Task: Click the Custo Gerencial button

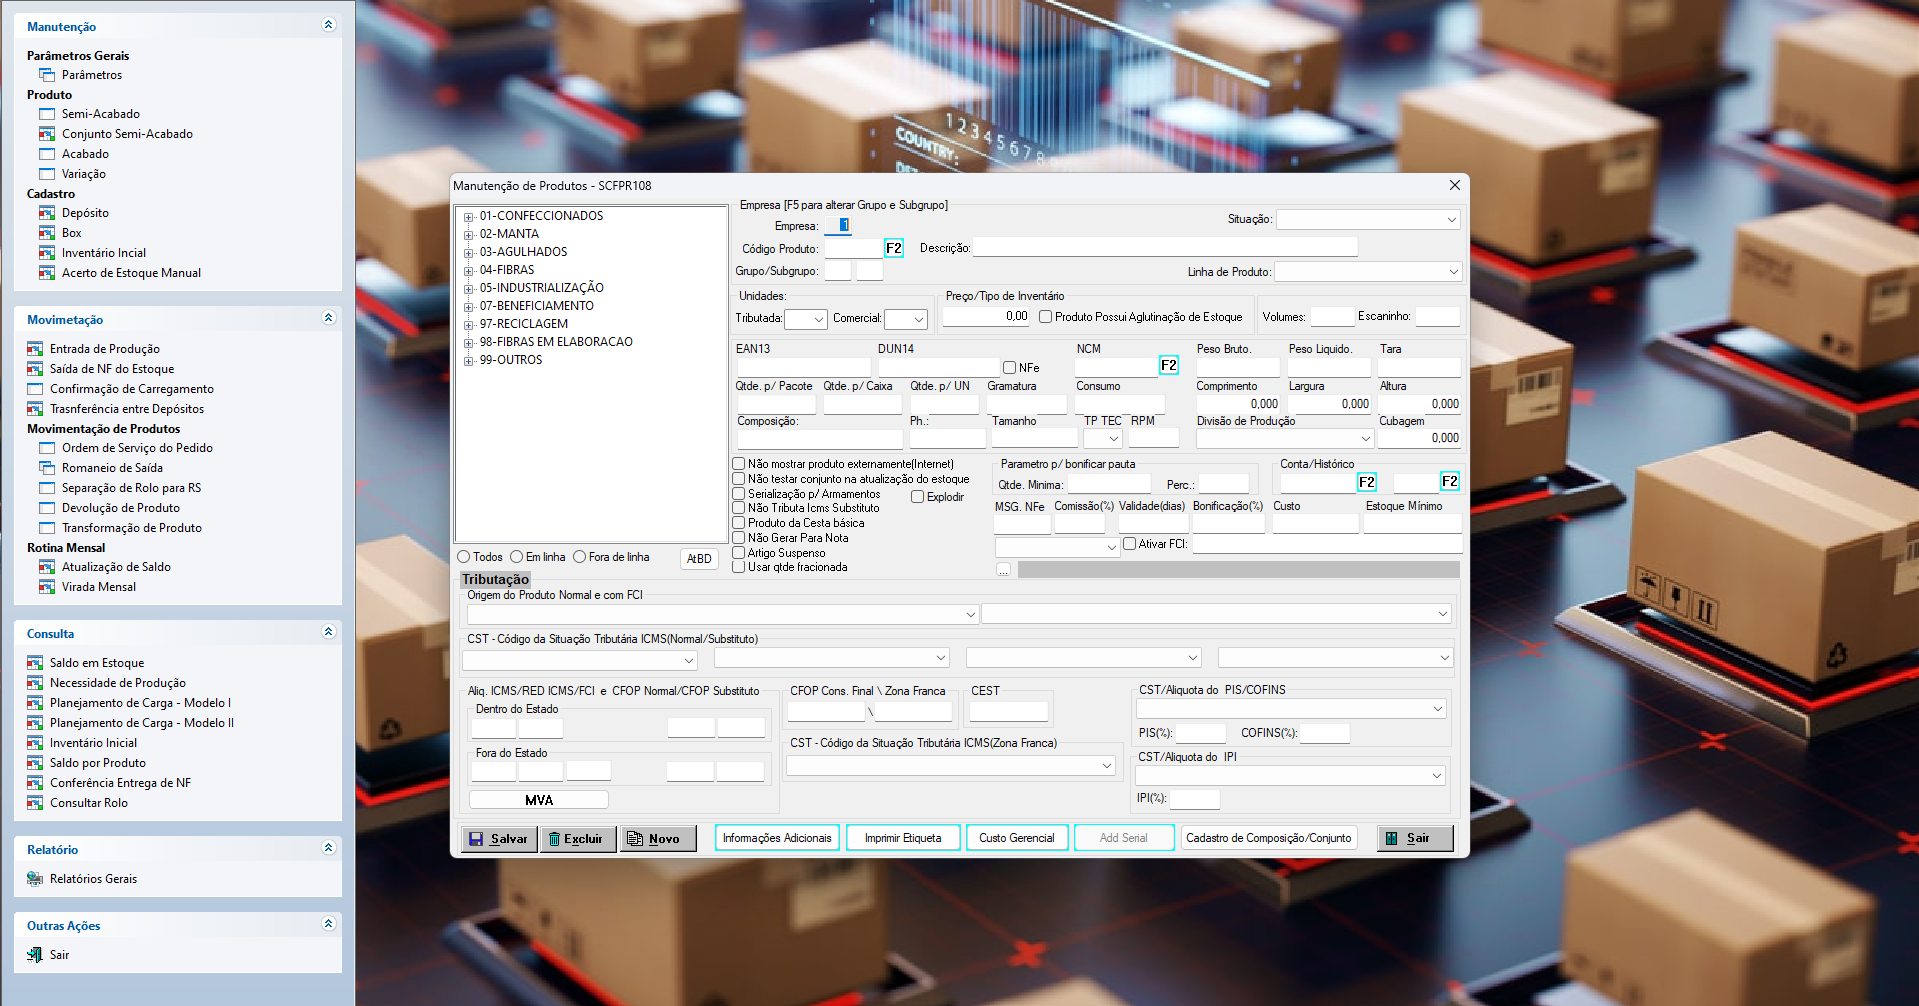Action: [x=1017, y=838]
